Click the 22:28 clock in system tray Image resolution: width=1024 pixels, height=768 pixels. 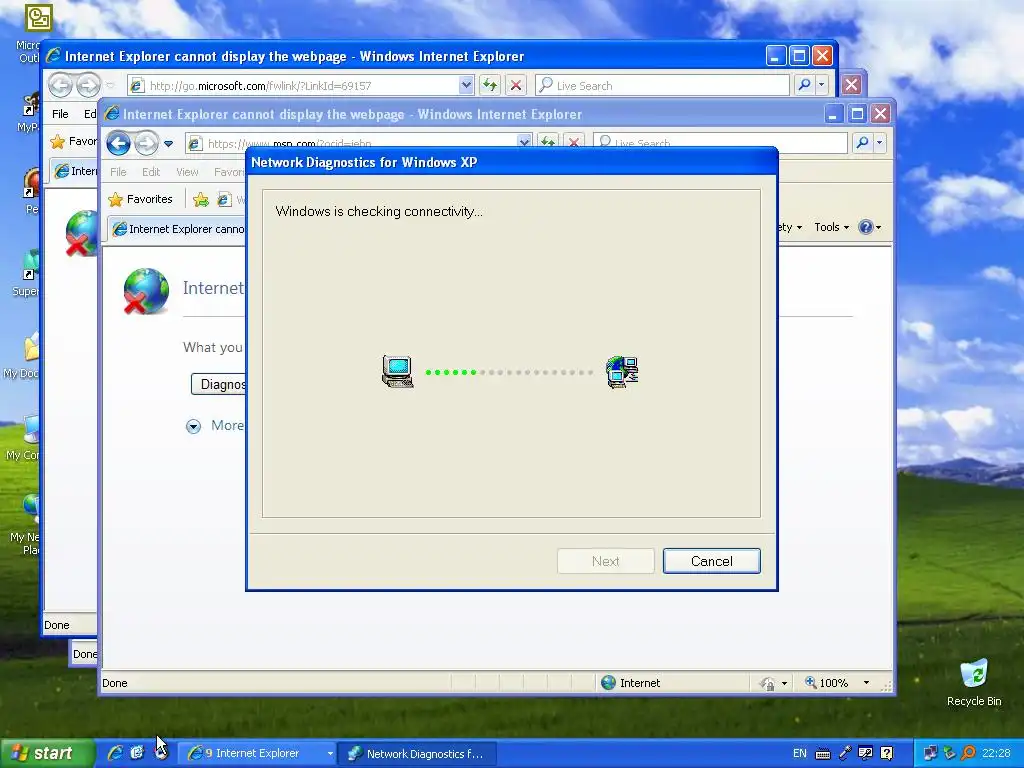(996, 753)
